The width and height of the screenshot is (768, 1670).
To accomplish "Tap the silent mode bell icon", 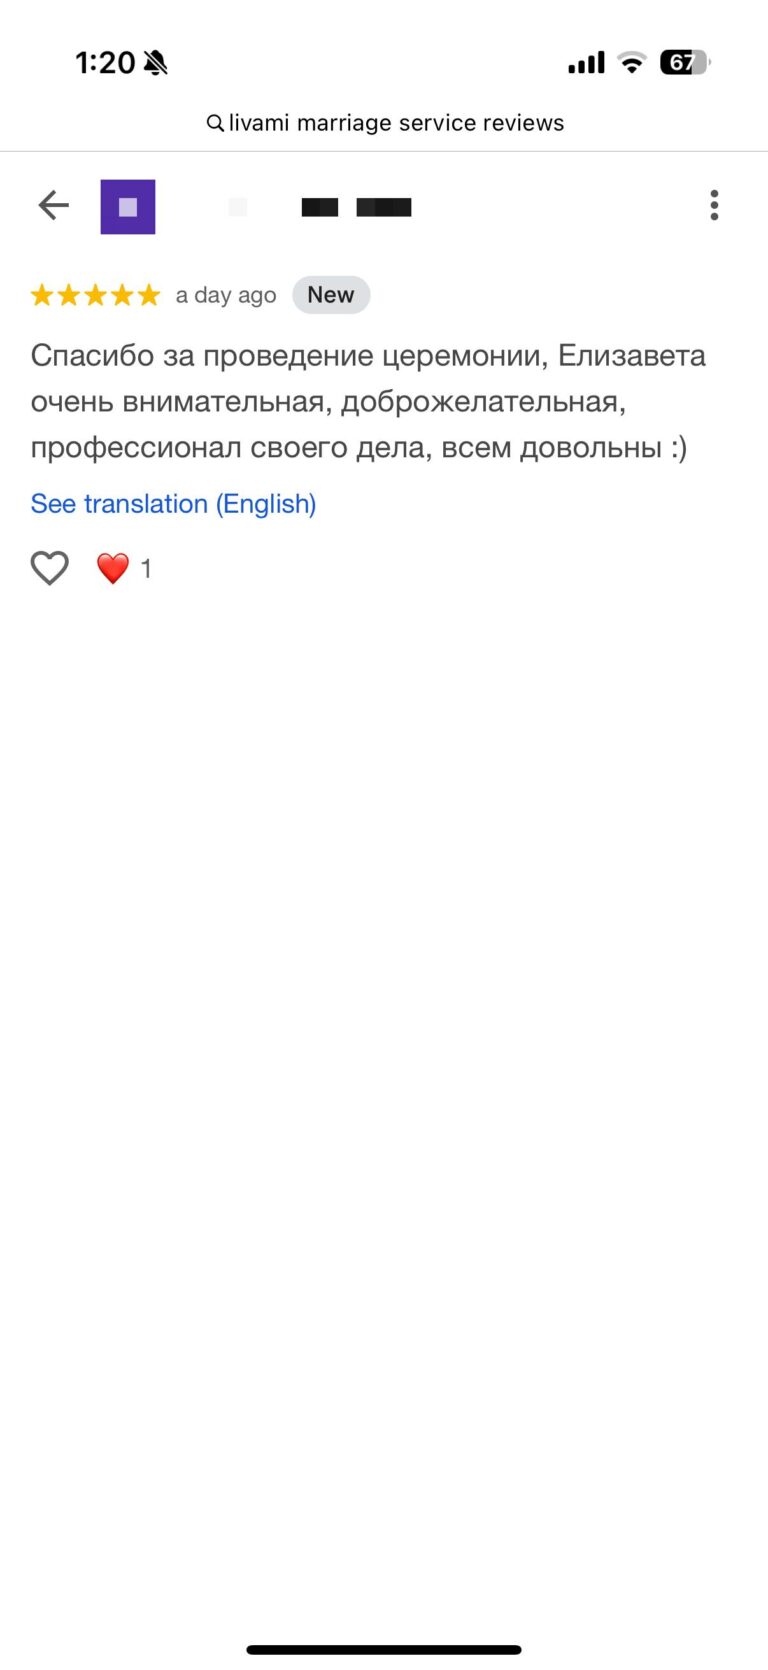I will [x=155, y=63].
